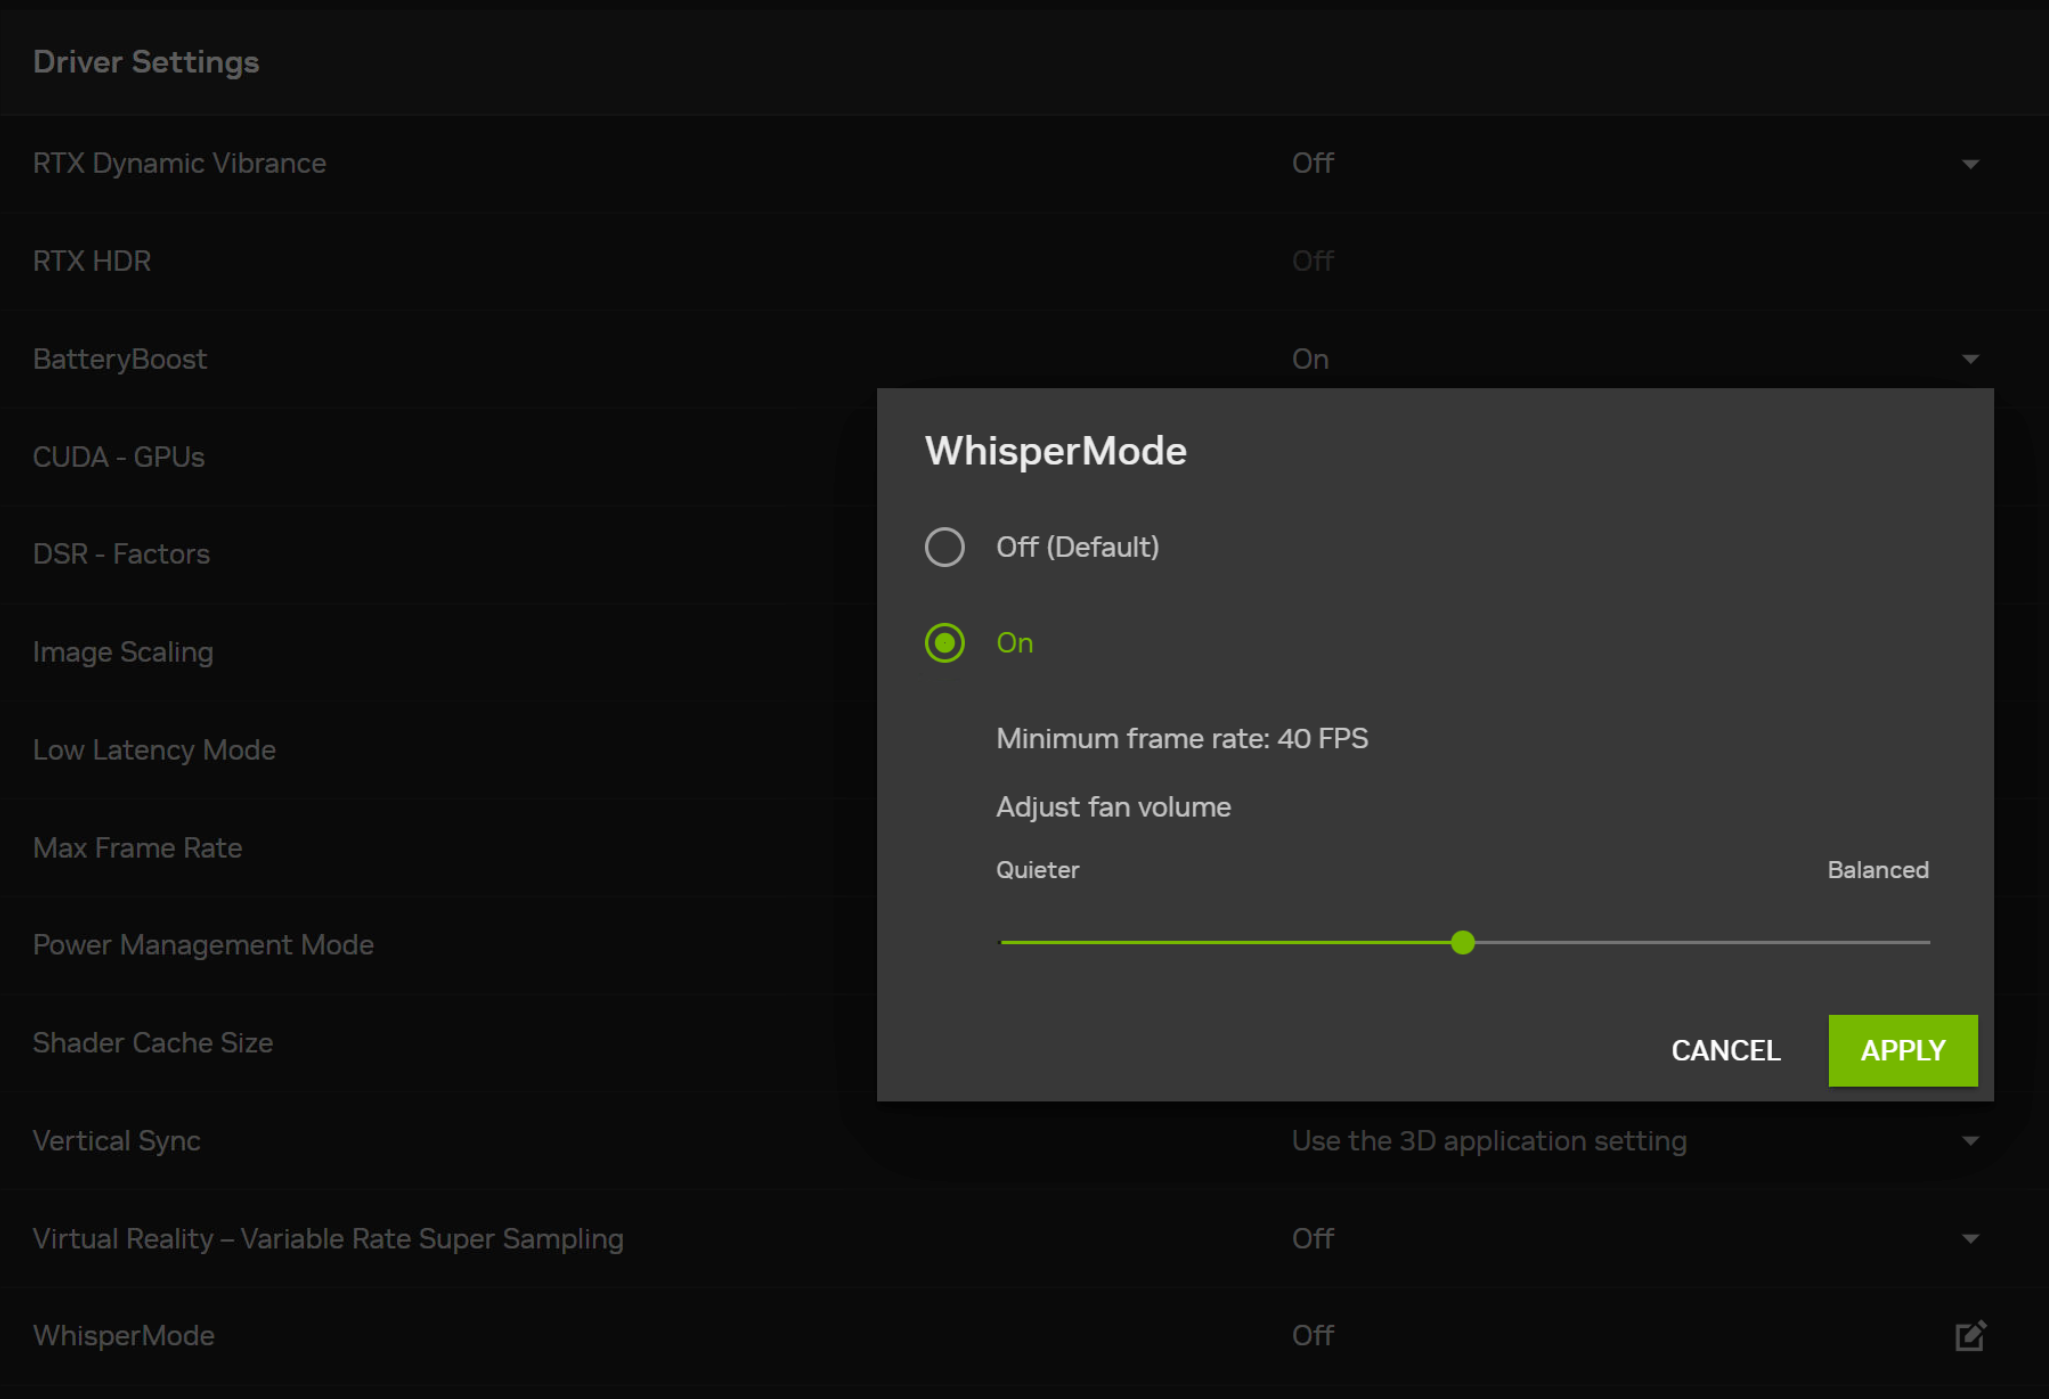The width and height of the screenshot is (2049, 1399).
Task: Click the Vertical Sync dropdown arrow
Action: tap(1971, 1140)
